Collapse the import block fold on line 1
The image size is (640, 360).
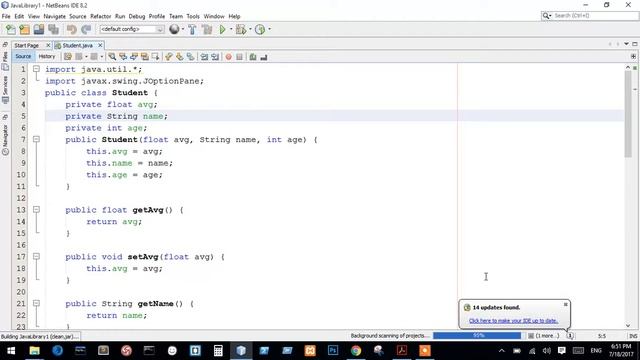36,69
